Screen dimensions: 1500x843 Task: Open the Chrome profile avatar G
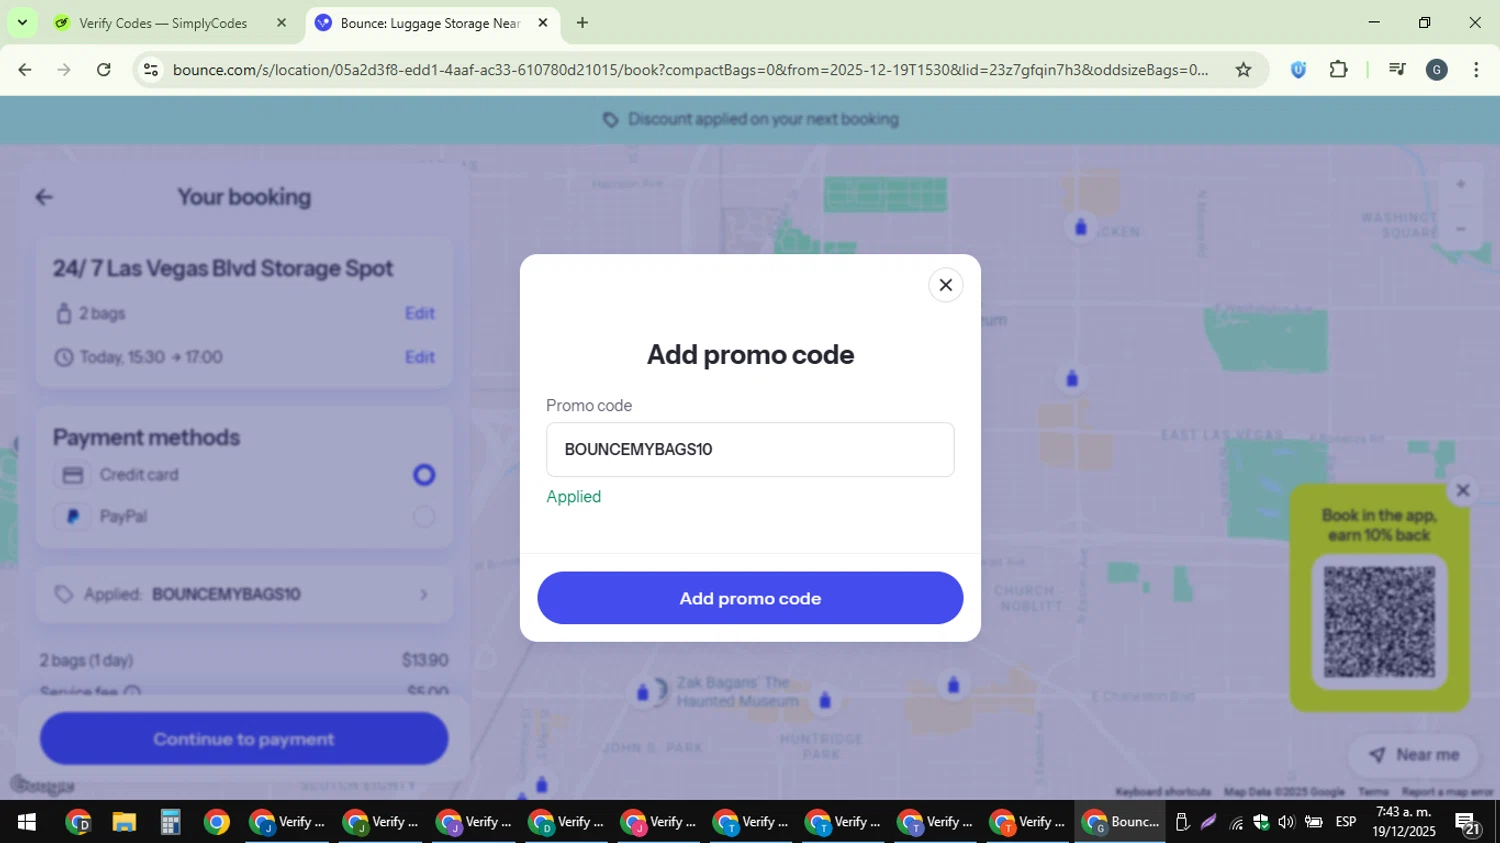[1437, 70]
